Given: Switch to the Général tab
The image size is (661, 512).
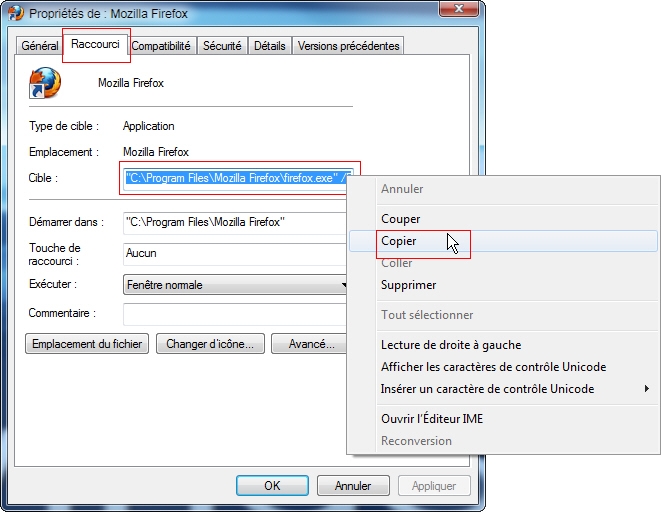Looking at the screenshot, I should 40,46.
